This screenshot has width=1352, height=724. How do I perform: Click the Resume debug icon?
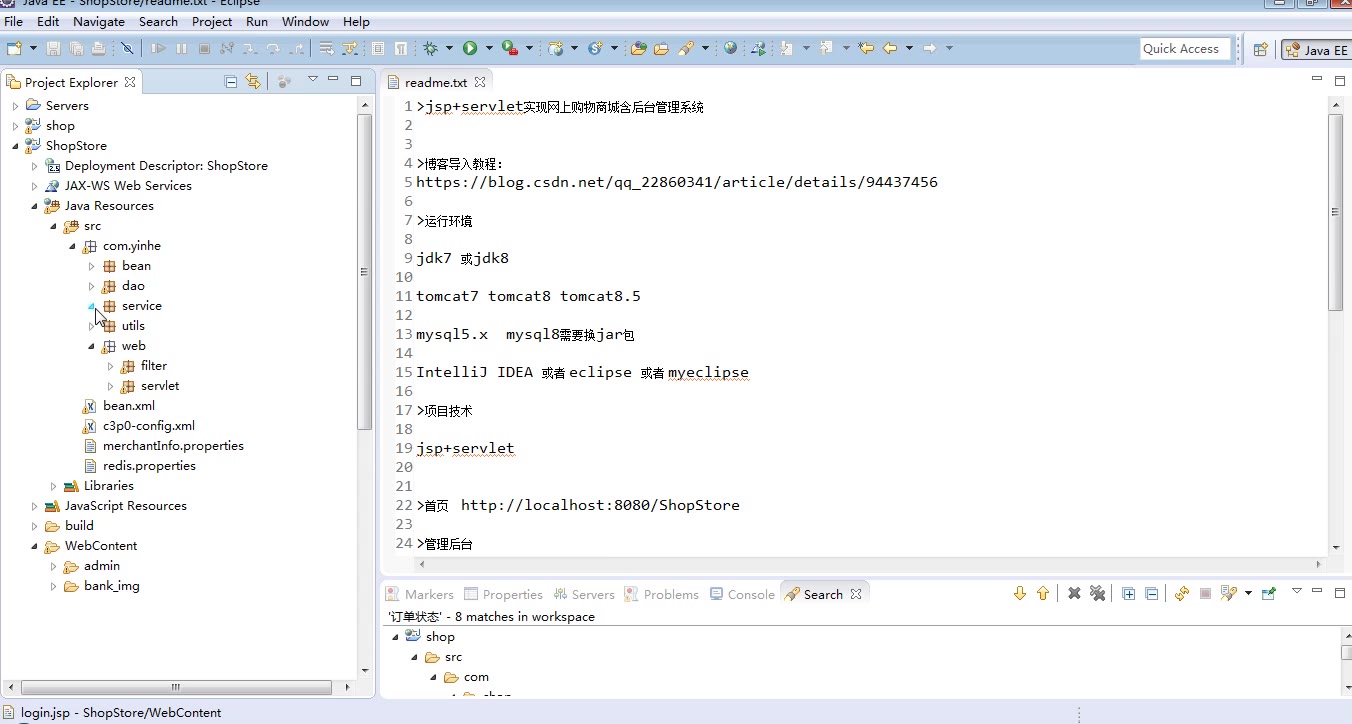(x=159, y=48)
